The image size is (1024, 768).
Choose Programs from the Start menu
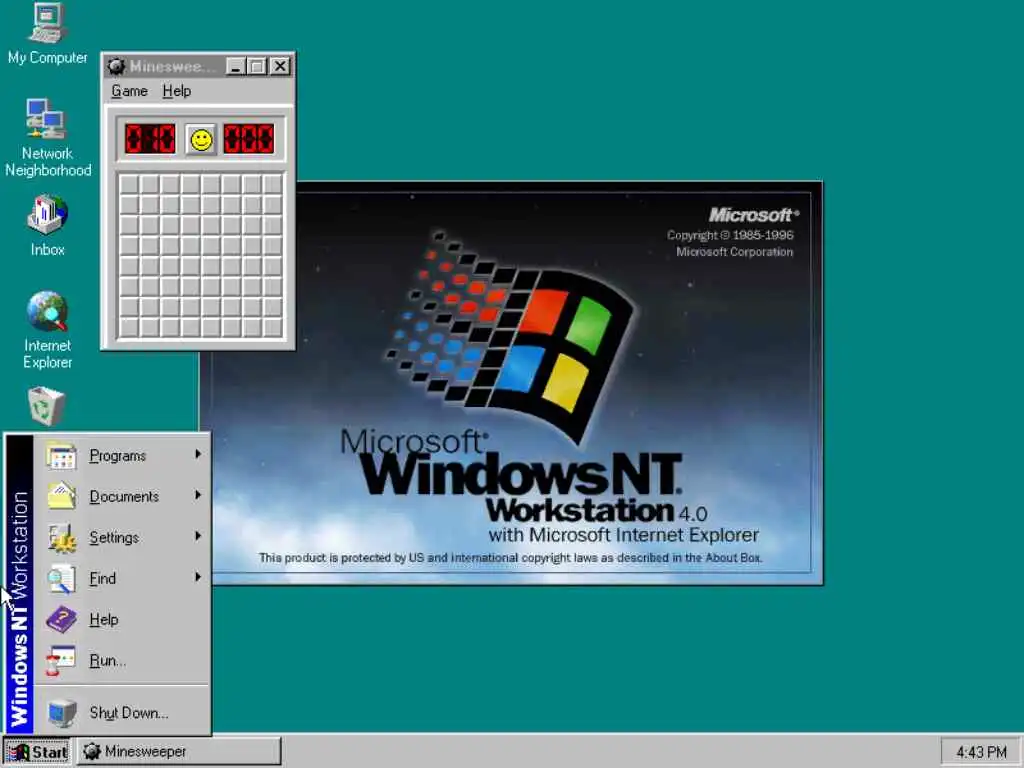pyautogui.click(x=122, y=456)
